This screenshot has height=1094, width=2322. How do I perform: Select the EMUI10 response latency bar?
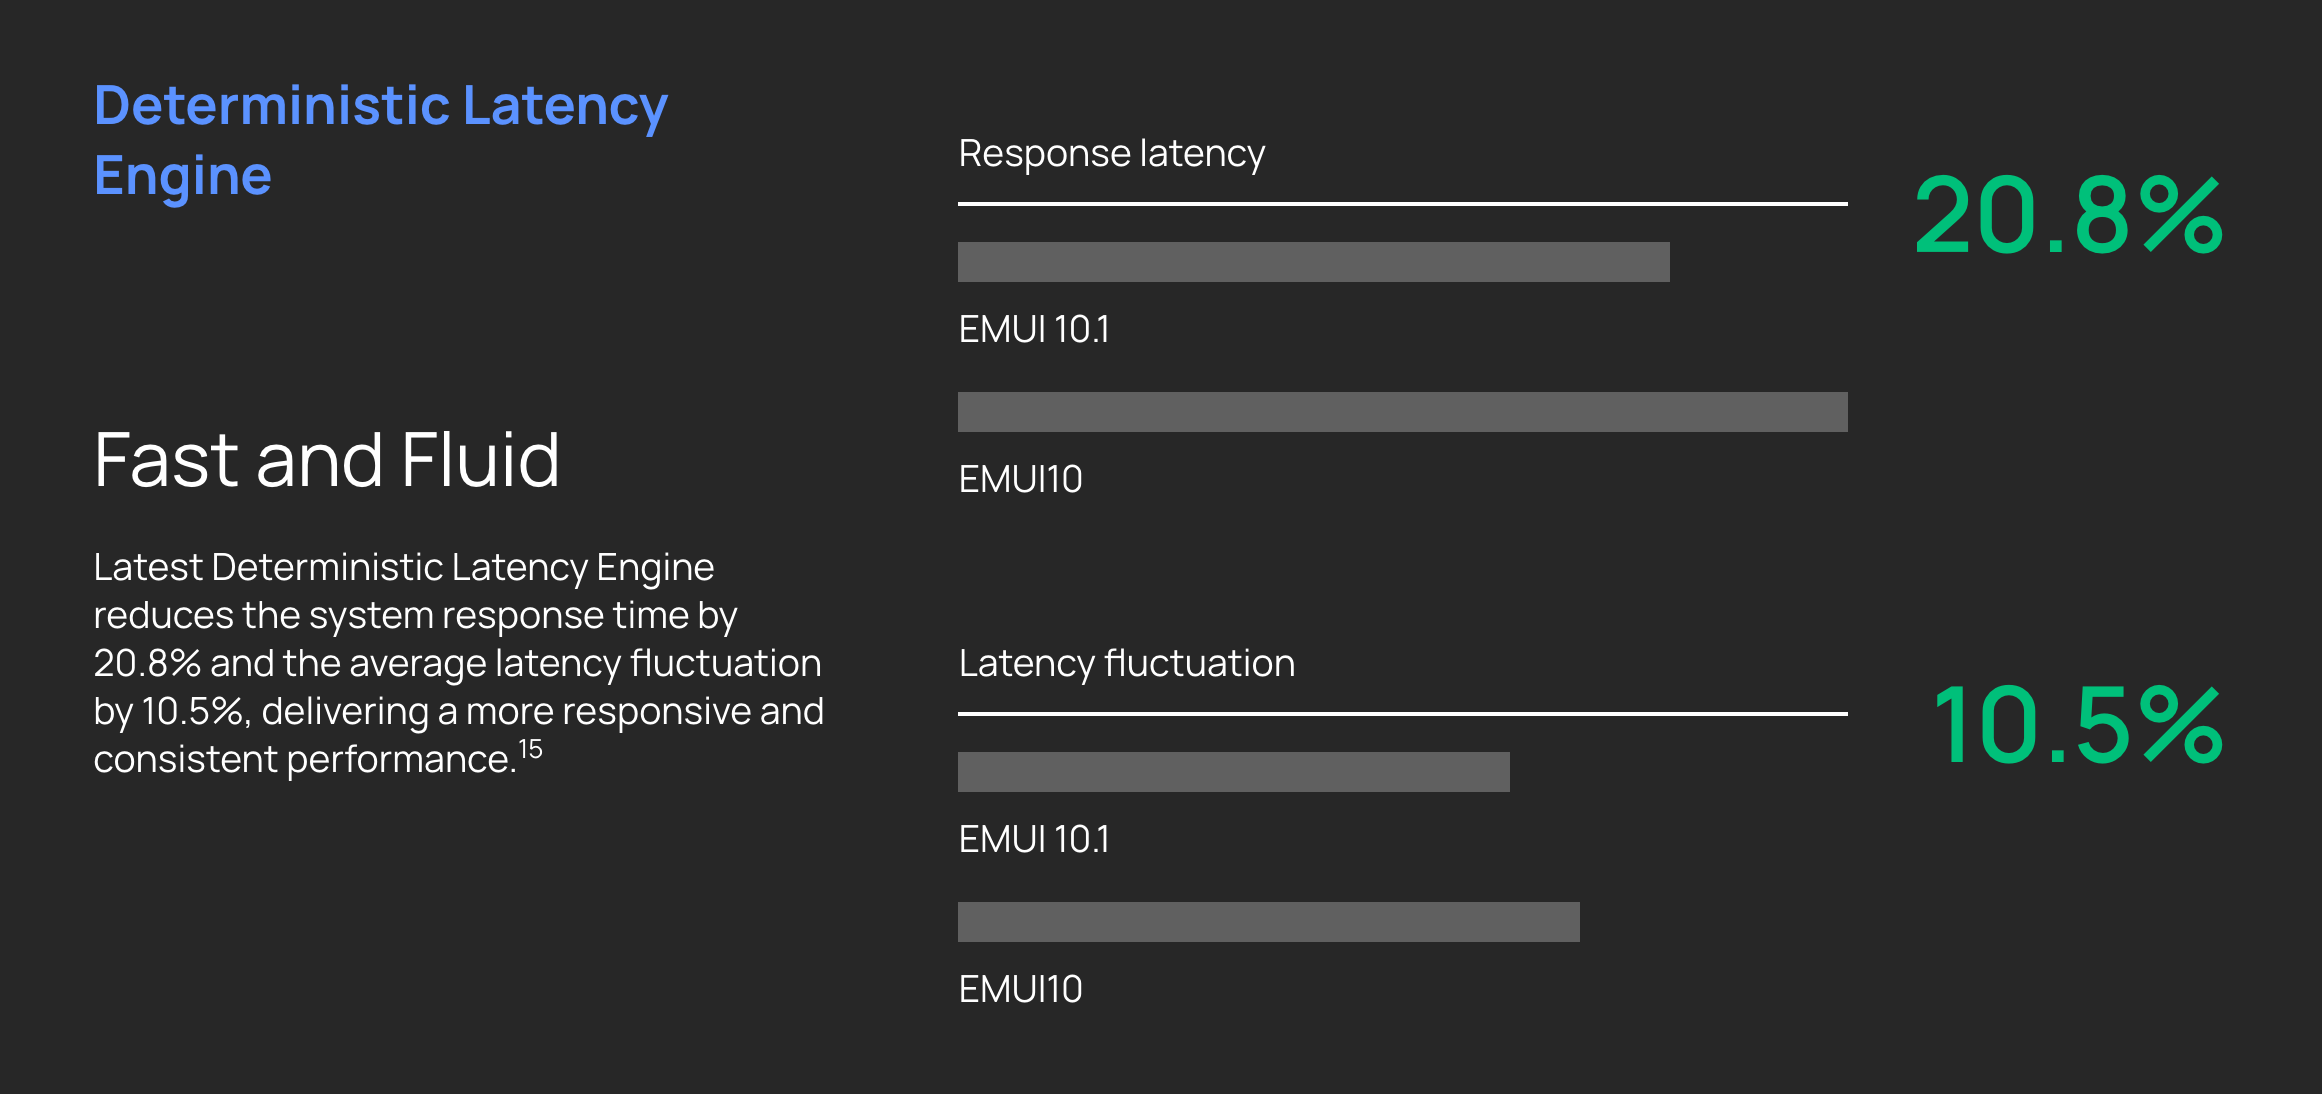(1402, 412)
